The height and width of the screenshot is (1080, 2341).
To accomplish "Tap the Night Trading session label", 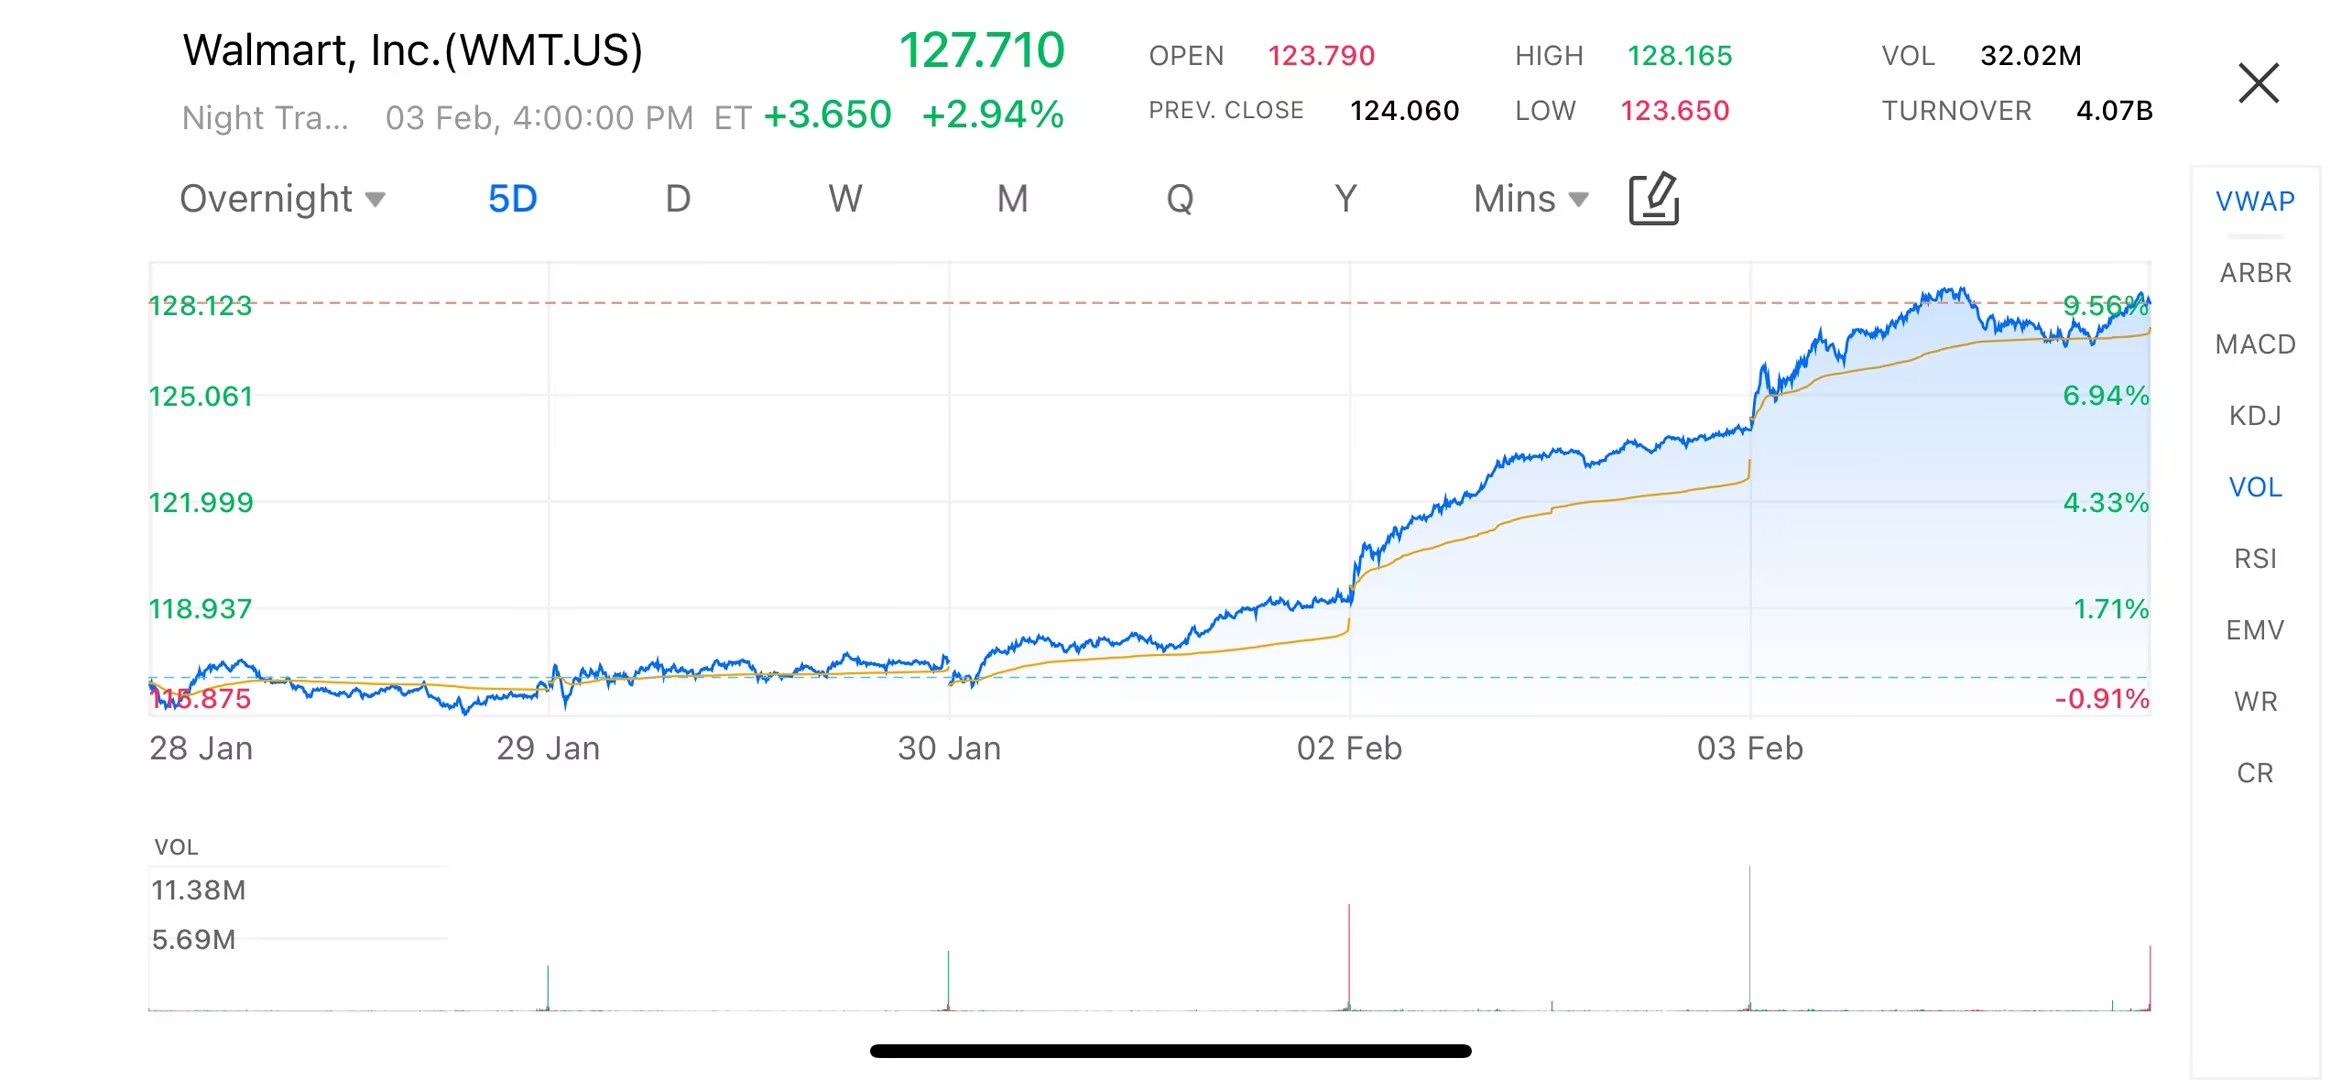I will pyautogui.click(x=265, y=118).
